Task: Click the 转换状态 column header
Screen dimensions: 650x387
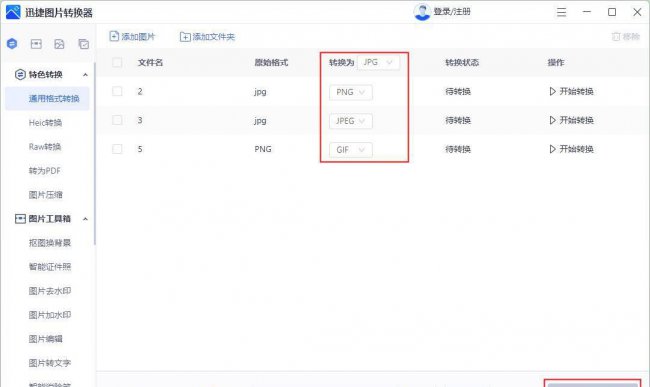Action: [x=462, y=63]
